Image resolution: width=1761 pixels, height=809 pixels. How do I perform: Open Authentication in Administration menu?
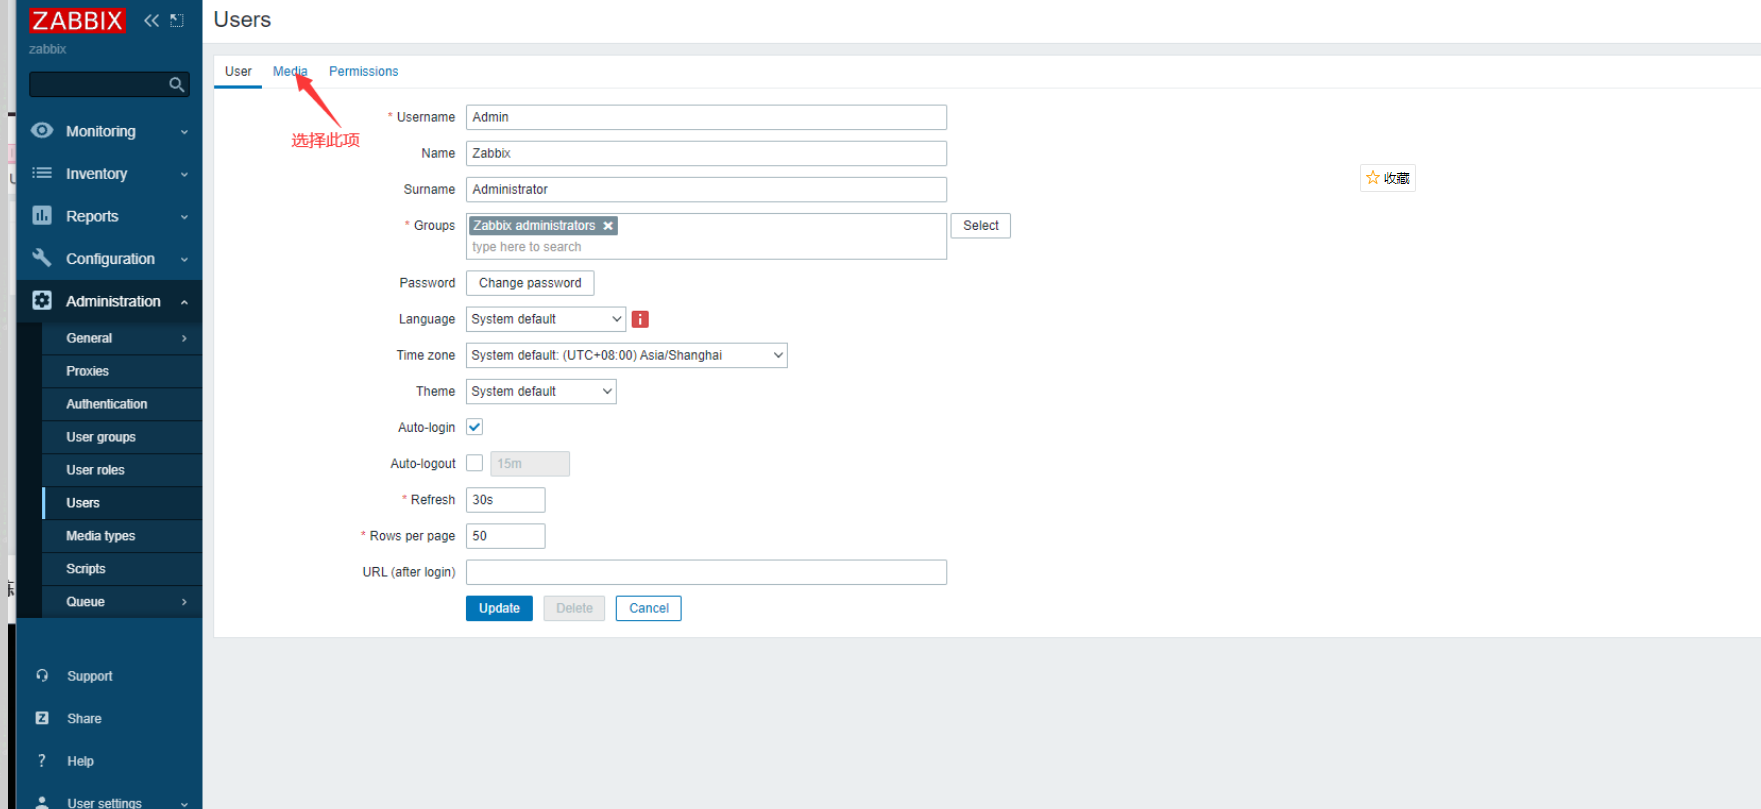[x=122, y=404]
